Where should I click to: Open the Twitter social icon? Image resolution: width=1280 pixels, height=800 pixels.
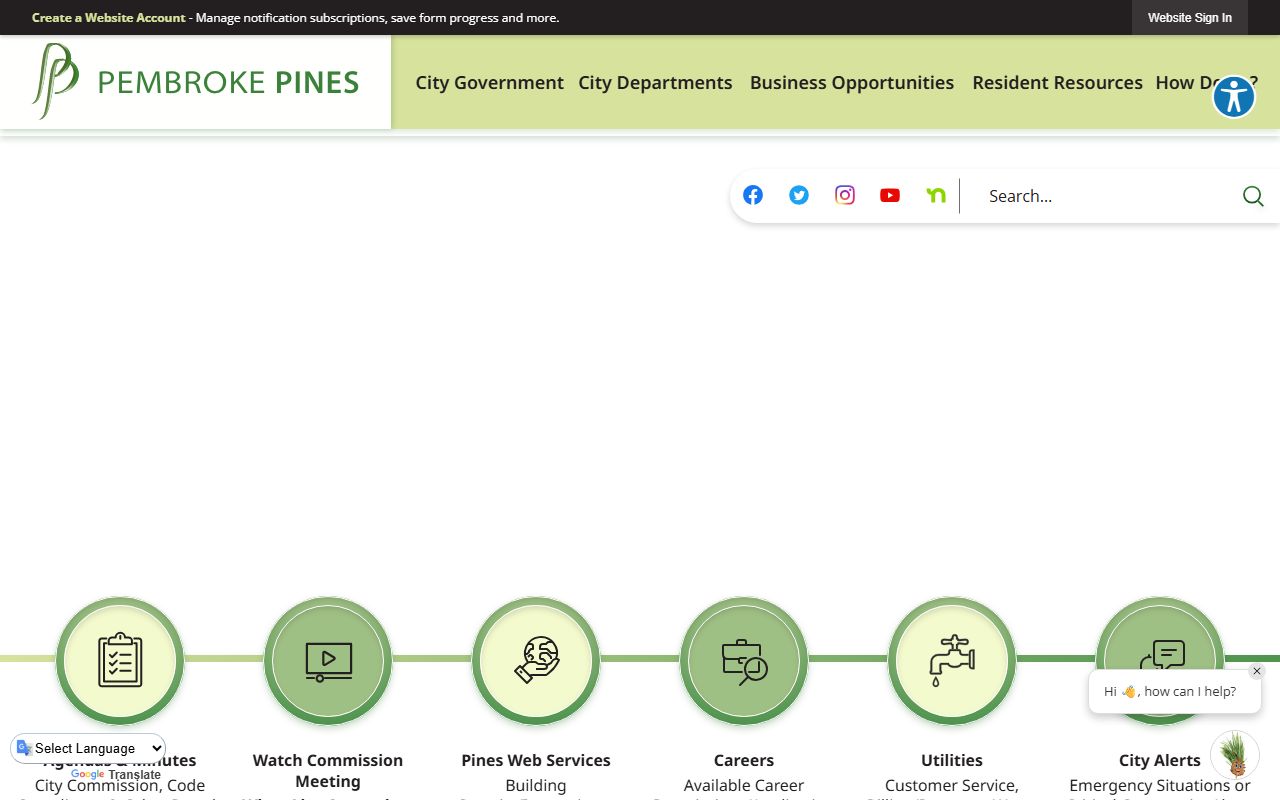799,195
